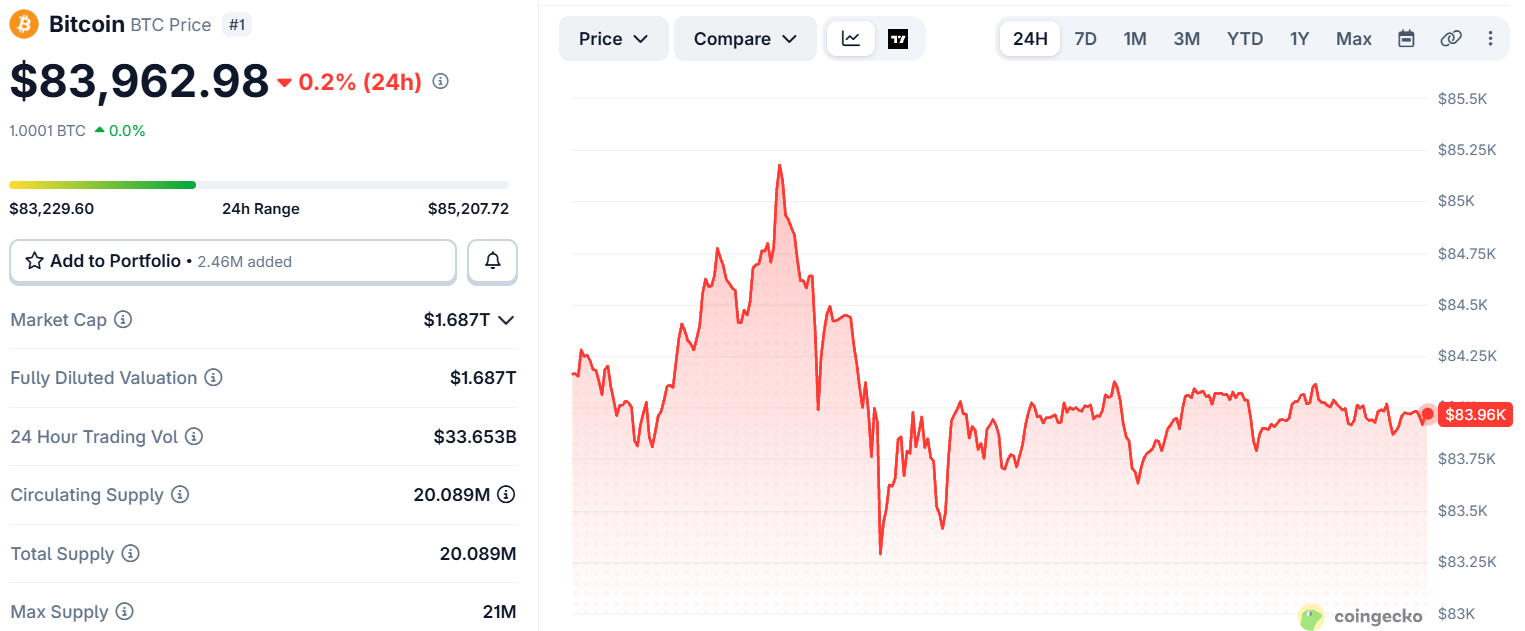Open the calendar date range picker

[x=1406, y=39]
